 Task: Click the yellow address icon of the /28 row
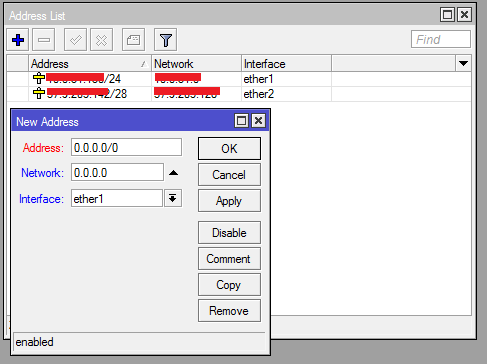[x=39, y=93]
